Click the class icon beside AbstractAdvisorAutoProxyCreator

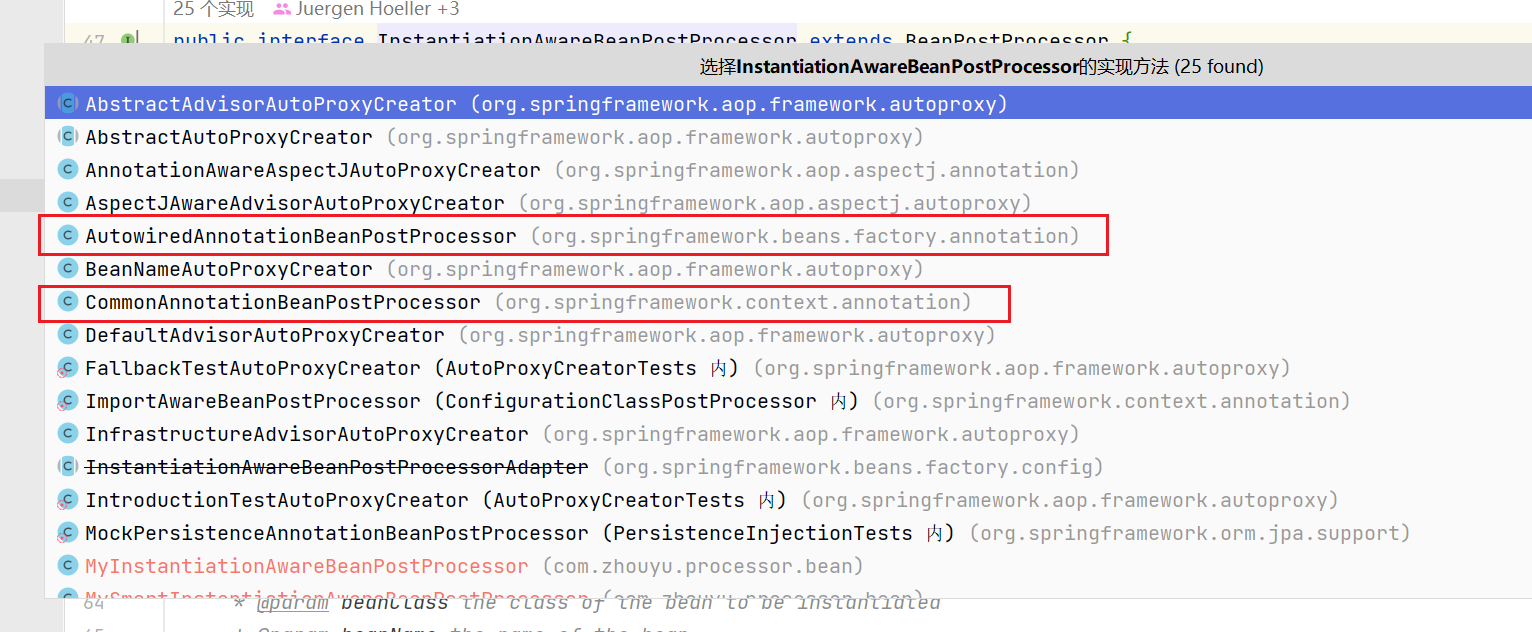pyautogui.click(x=68, y=103)
